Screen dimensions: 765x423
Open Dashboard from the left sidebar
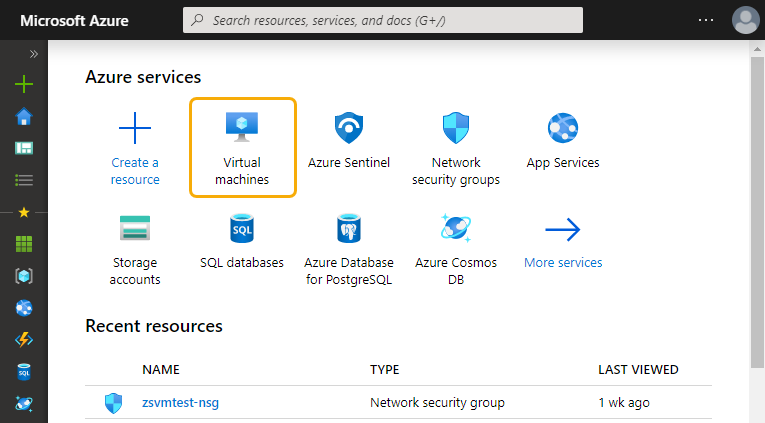(x=24, y=149)
